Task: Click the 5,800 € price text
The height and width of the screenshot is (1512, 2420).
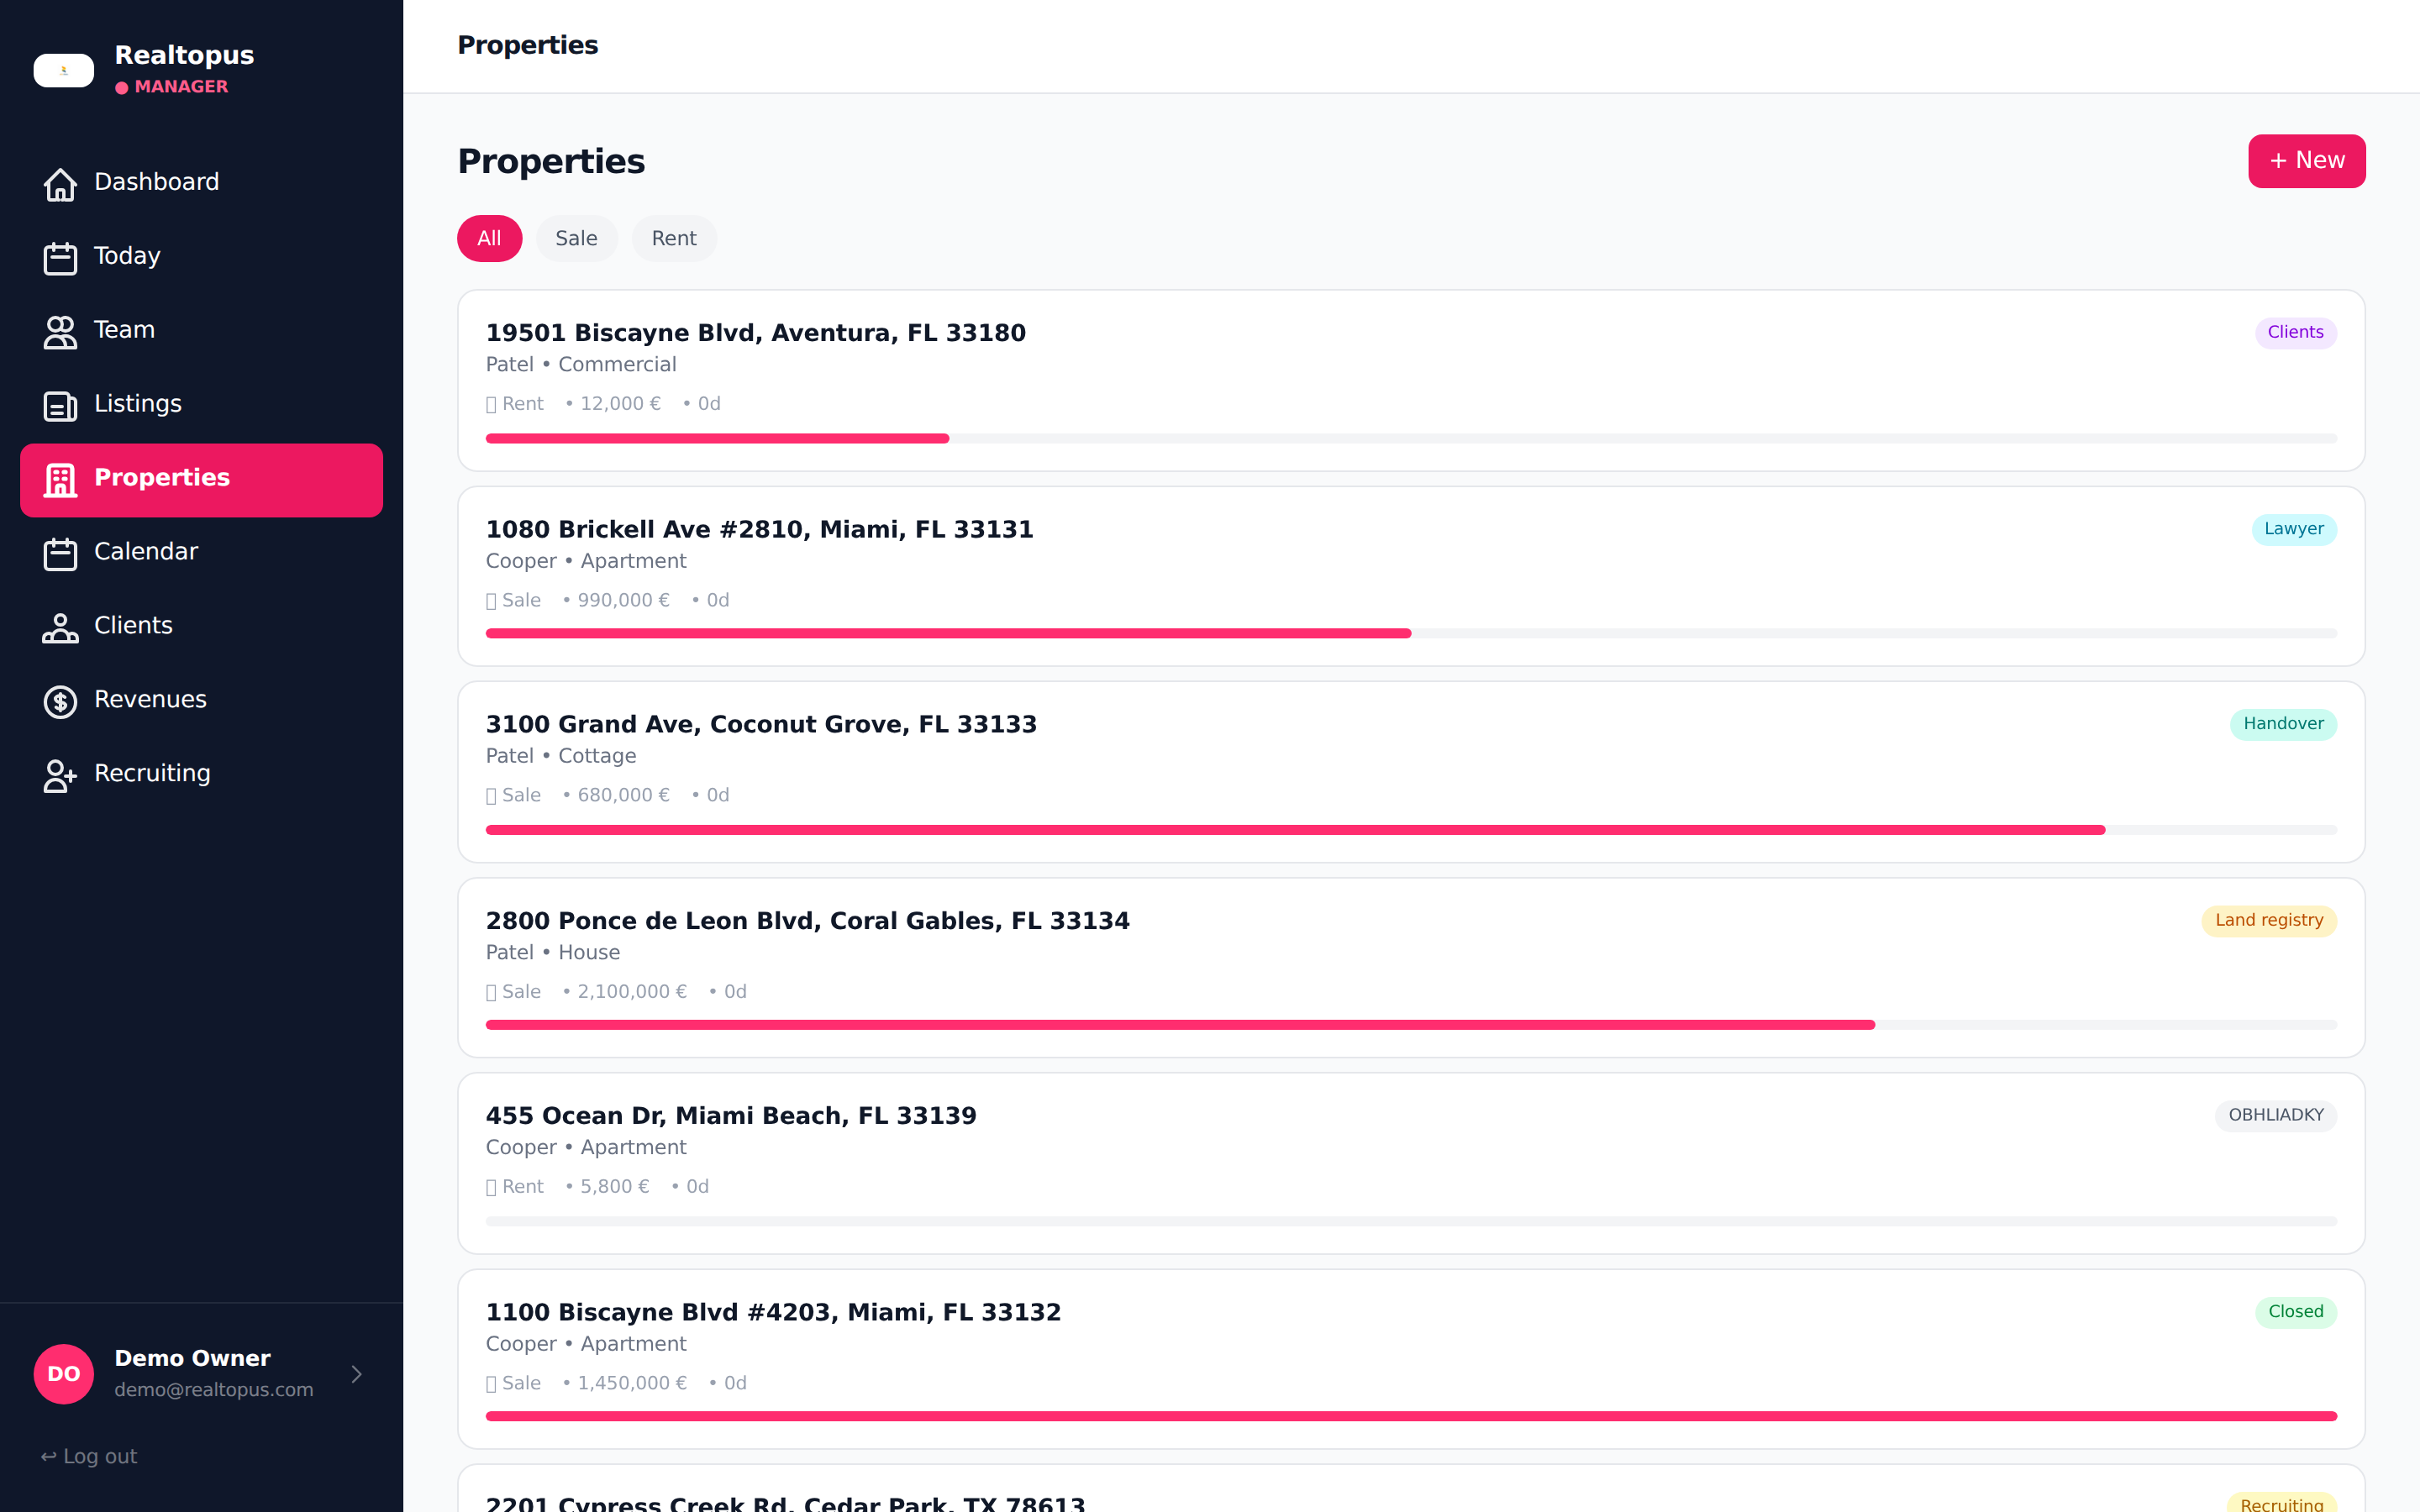Action: [614, 1187]
